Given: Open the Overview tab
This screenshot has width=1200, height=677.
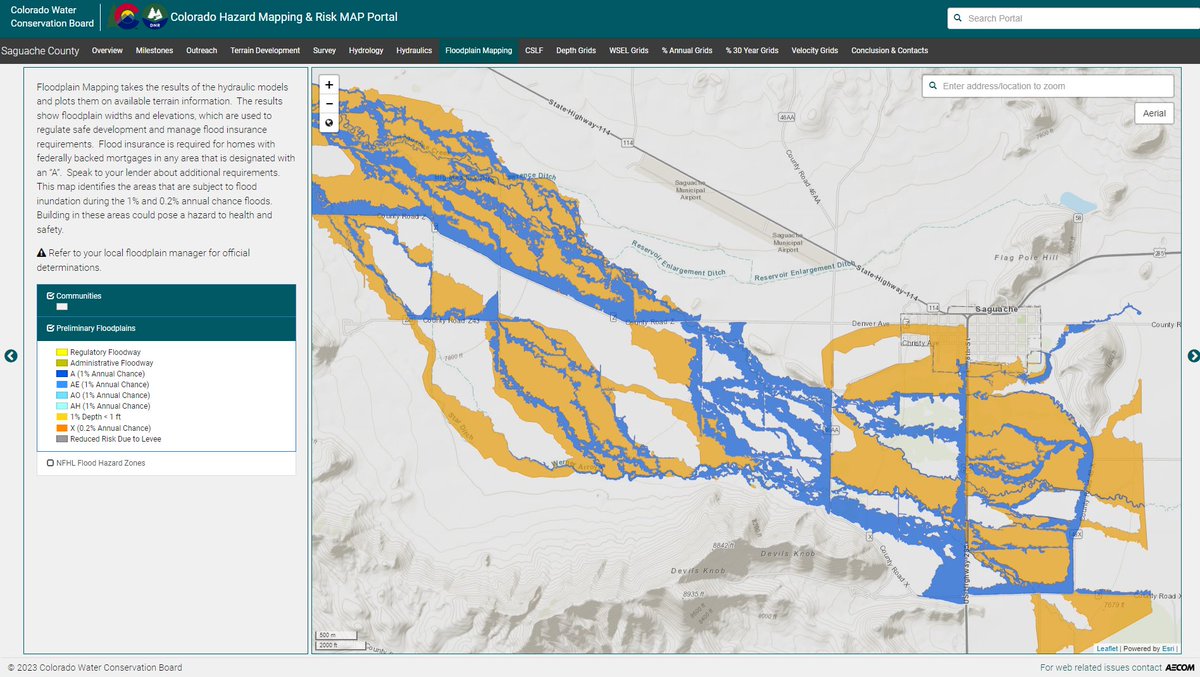Looking at the screenshot, I should tap(107, 50).
